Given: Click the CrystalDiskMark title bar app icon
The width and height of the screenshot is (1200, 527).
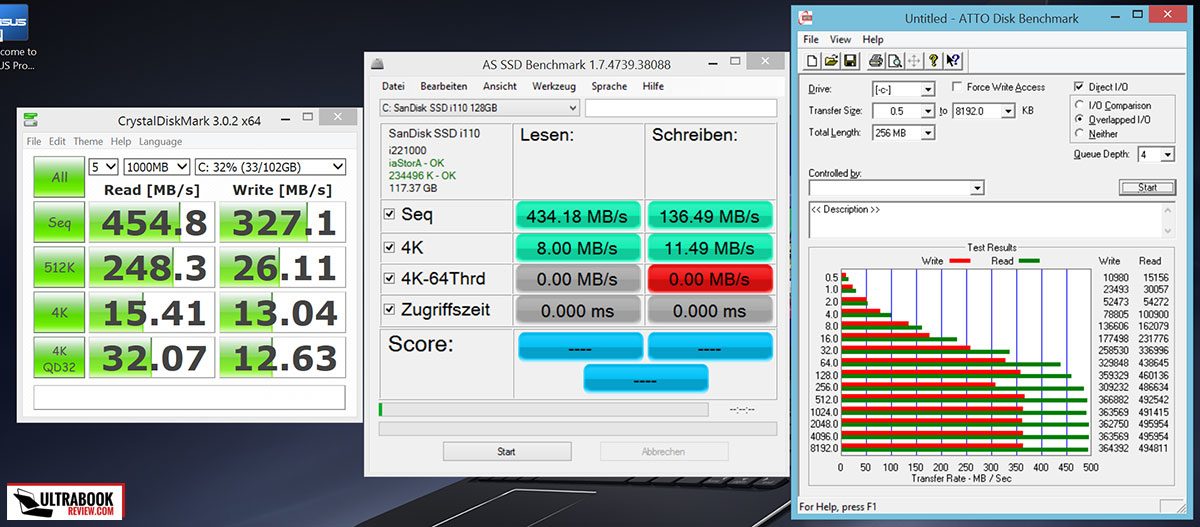Looking at the screenshot, I should [32, 120].
